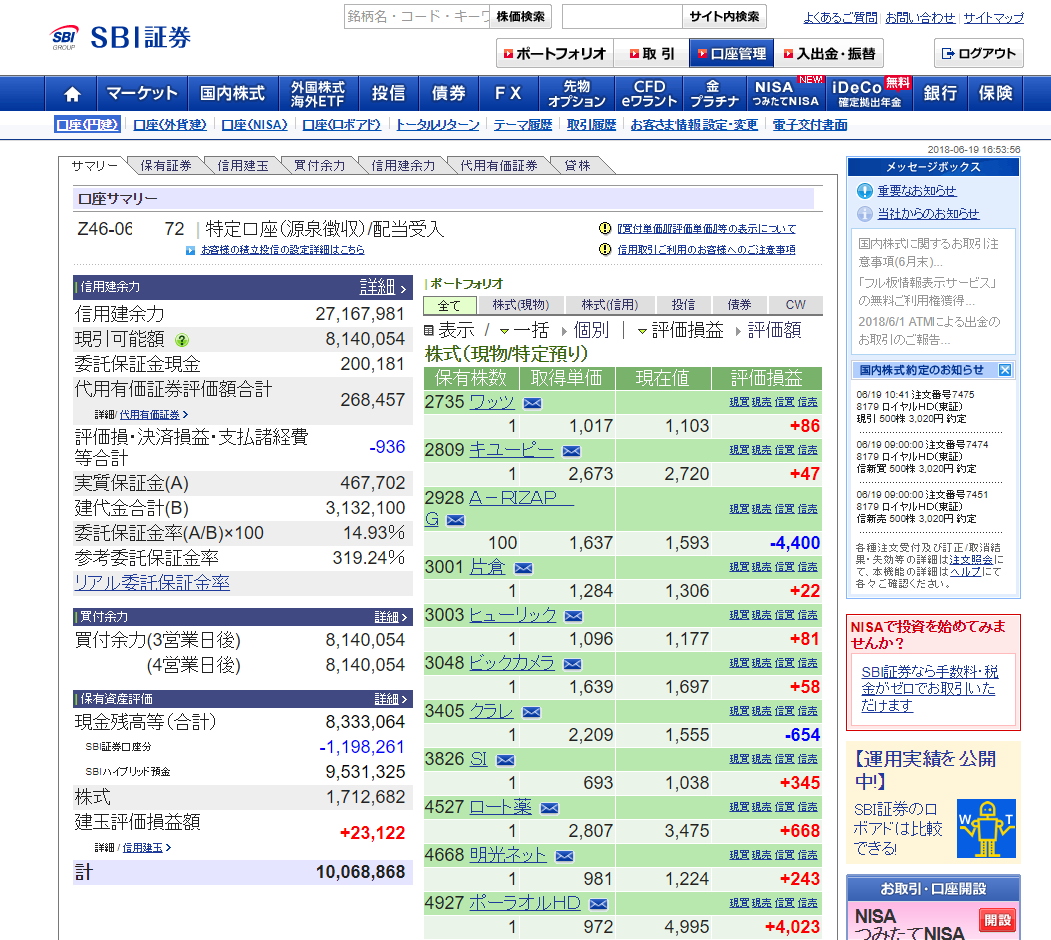The height and width of the screenshot is (940, 1051).
Task: Switch to the 保有証券 tab
Action: click(166, 166)
